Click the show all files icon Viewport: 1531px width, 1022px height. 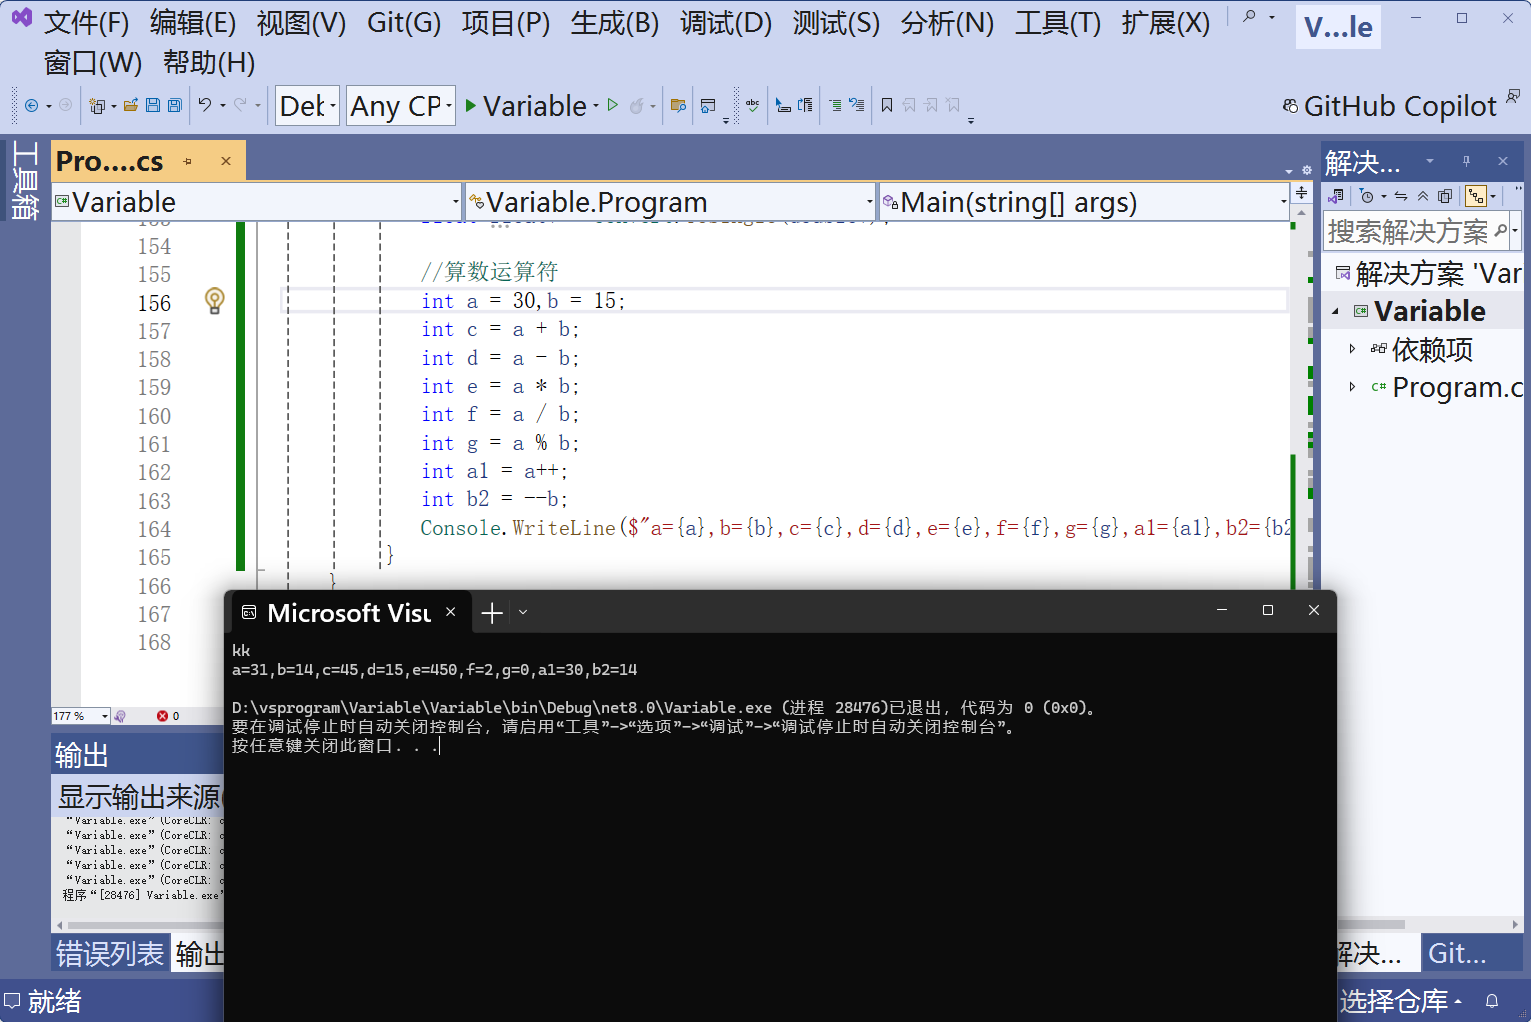pos(1445,196)
